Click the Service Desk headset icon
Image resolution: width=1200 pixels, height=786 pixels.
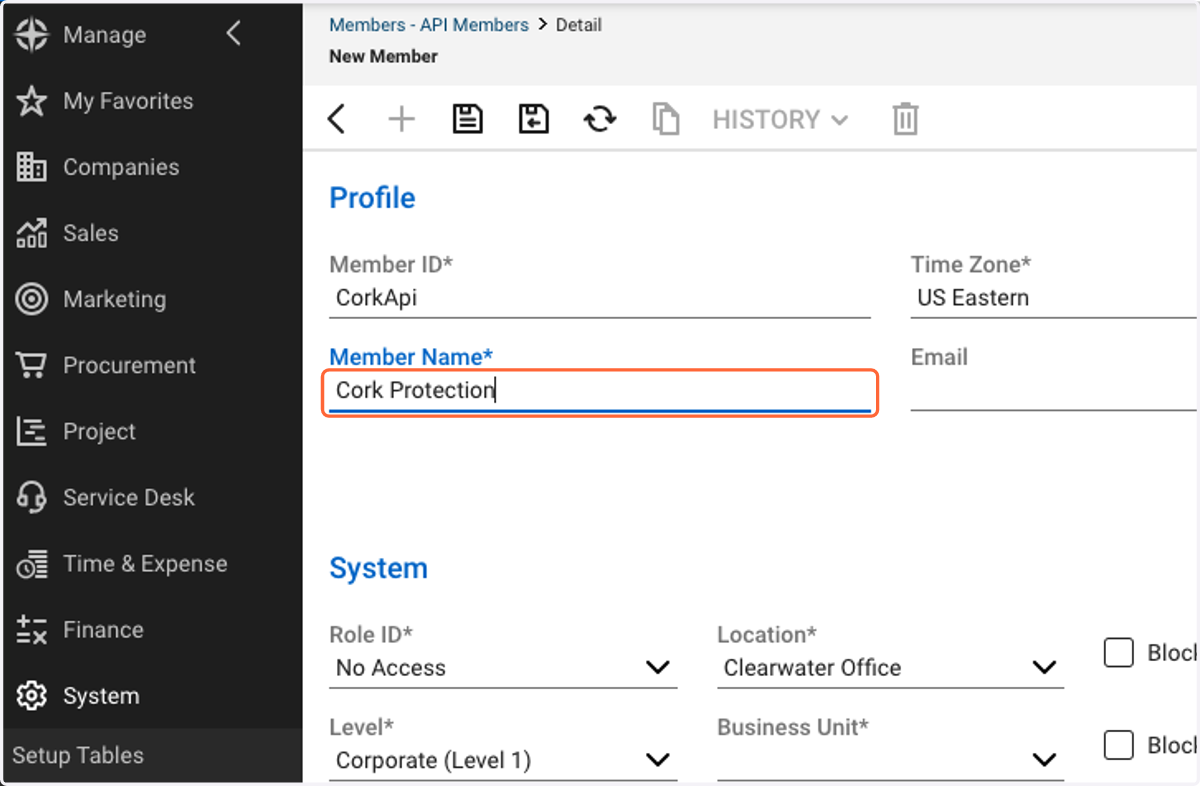coord(32,497)
